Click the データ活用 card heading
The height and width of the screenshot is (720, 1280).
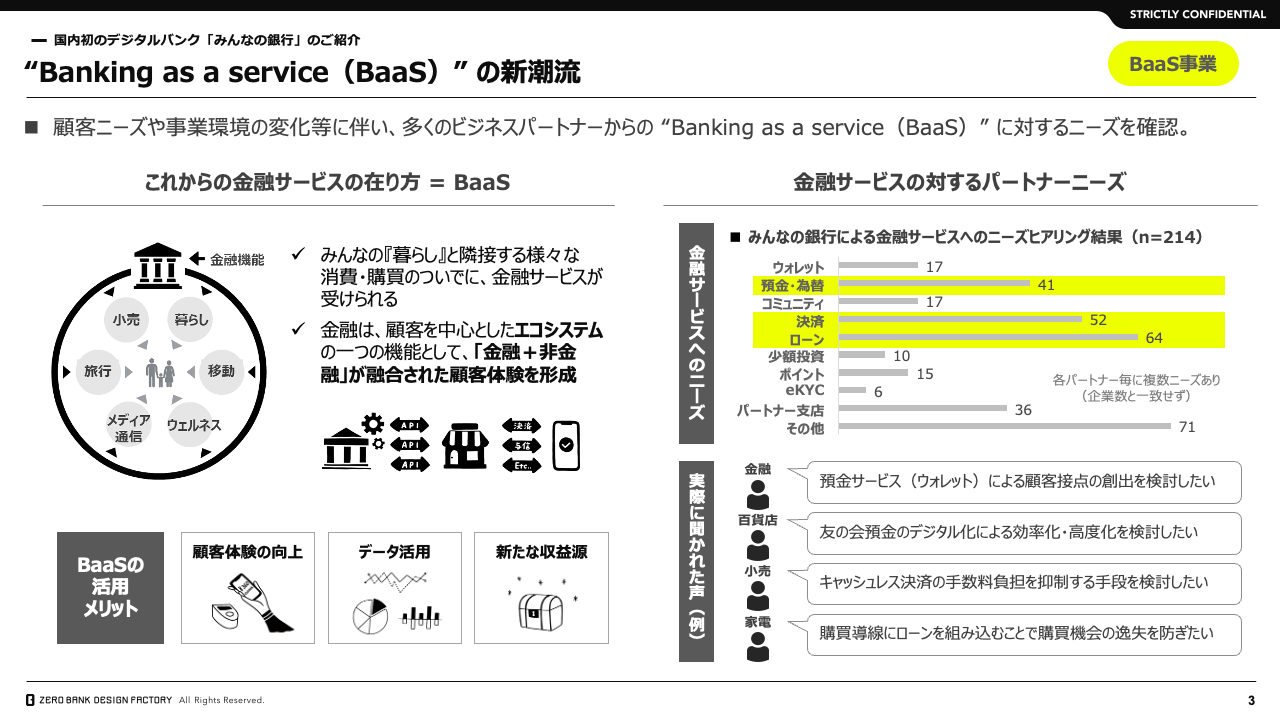[394, 552]
